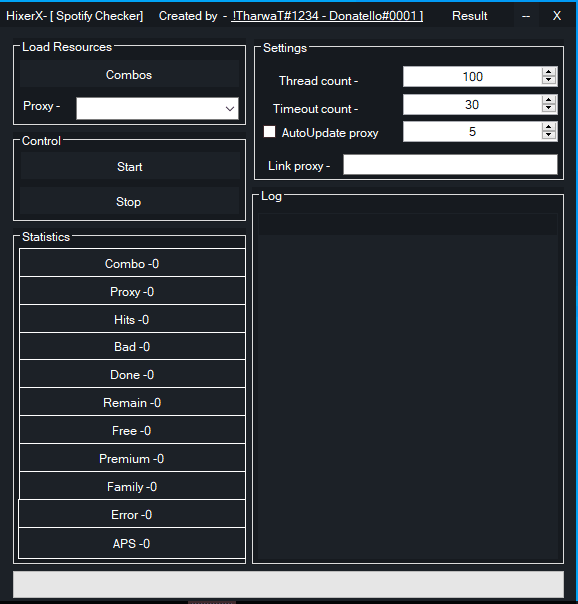Image resolution: width=578 pixels, height=604 pixels.
Task: Select the Free -0 statistic
Action: coord(132,430)
